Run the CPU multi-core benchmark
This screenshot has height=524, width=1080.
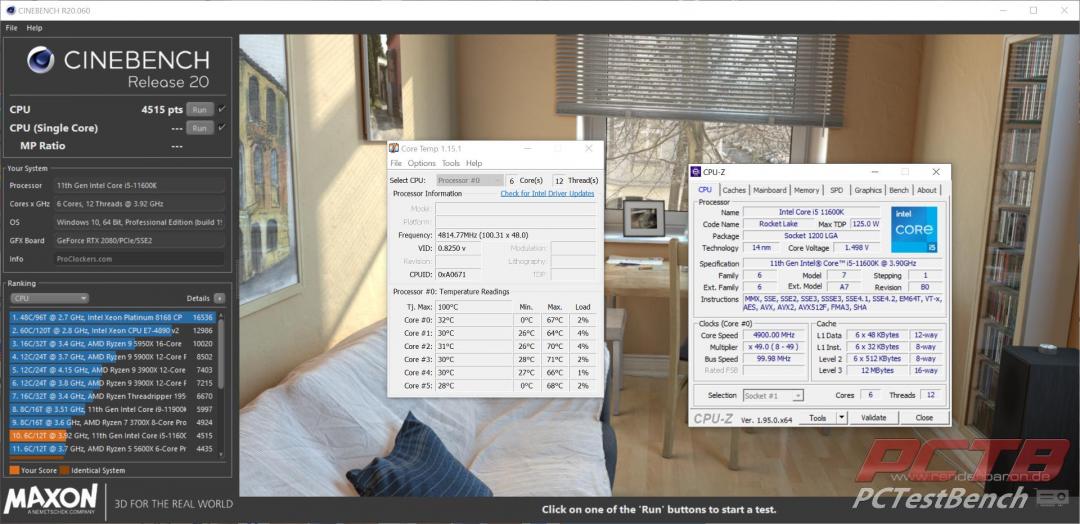(199, 109)
